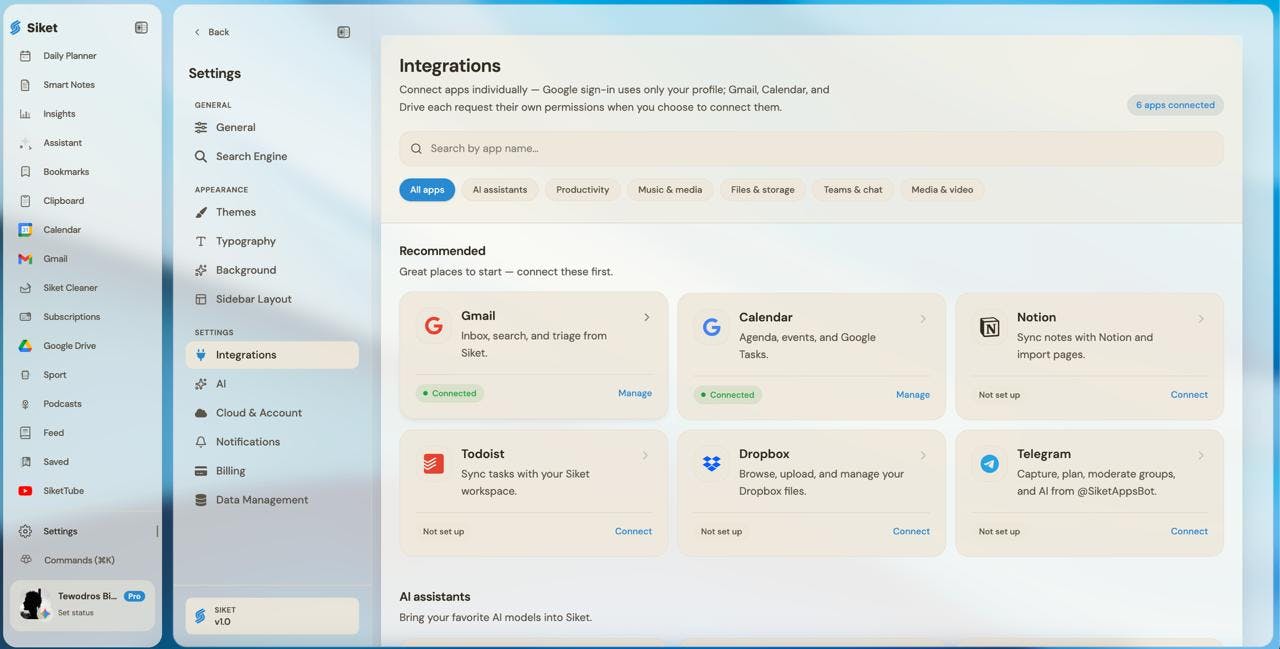Open Podcasts microphone icon
Screen dimensions: 1280x649
pos(25,404)
